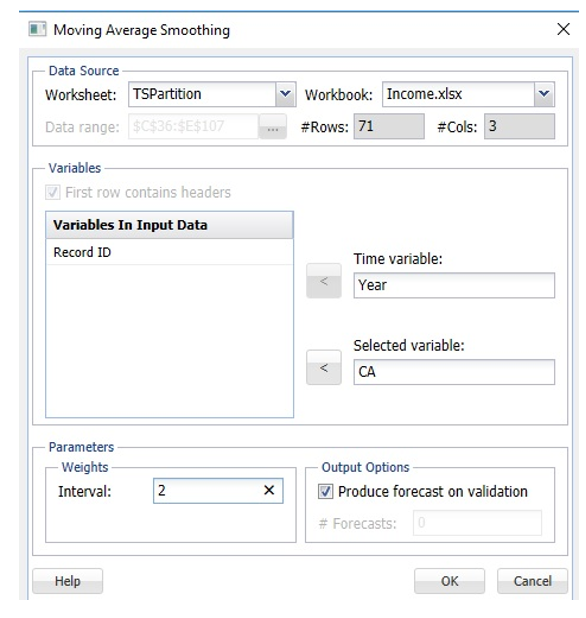The width and height of the screenshot is (586, 618).
Task: Click the #Rows field showing 71
Action: [389, 127]
